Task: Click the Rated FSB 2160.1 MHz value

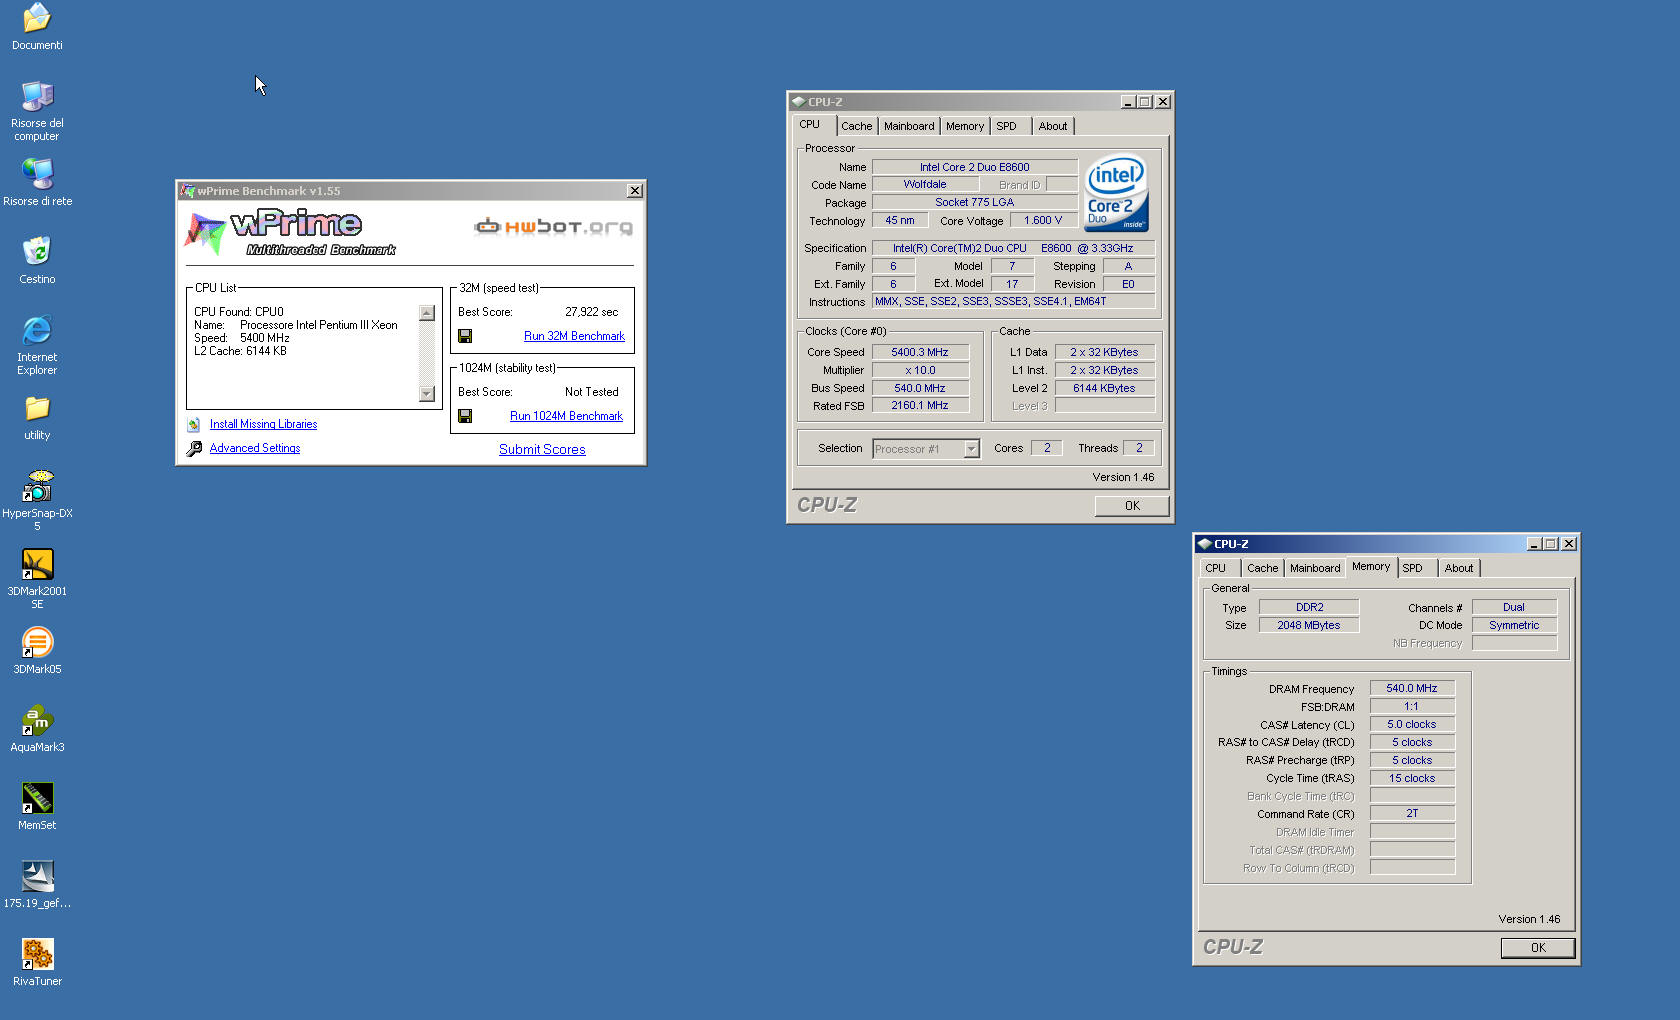Action: click(x=920, y=405)
